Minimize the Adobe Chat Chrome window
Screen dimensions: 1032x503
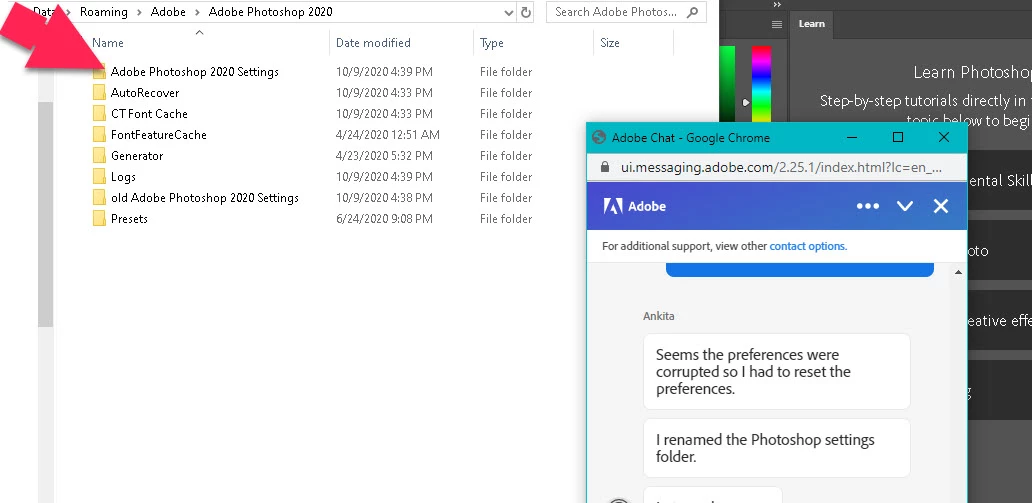click(x=852, y=138)
